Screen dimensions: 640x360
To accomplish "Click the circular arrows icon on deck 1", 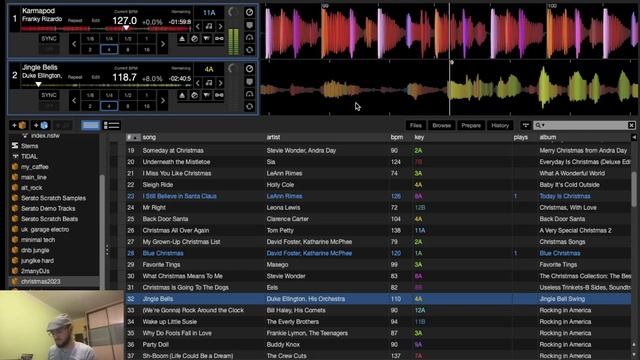I will (249, 50).
